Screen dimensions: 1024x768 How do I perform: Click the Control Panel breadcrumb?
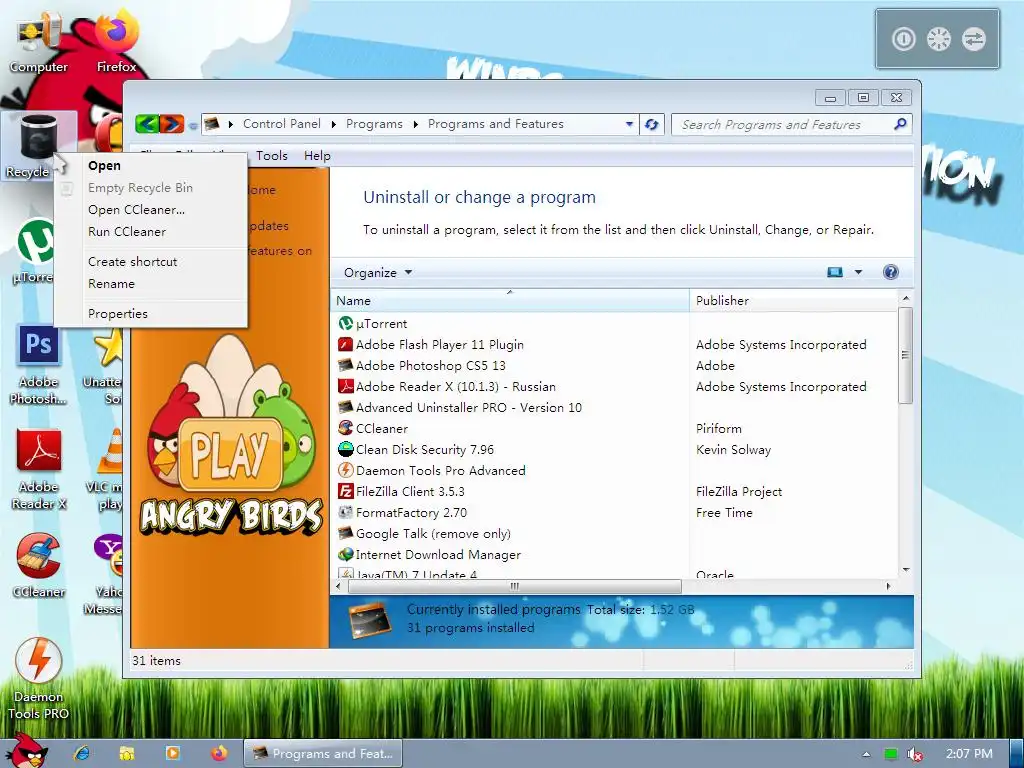pyautogui.click(x=281, y=124)
